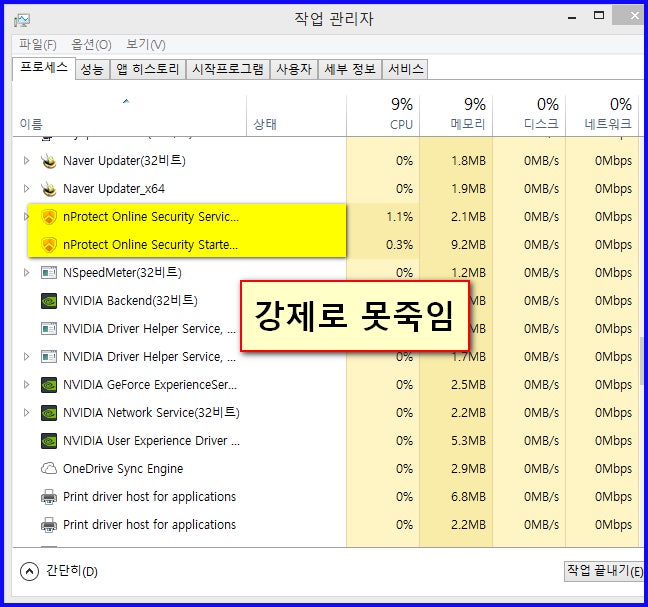The height and width of the screenshot is (607, 648).
Task: Sort by the 디스크 column header
Action: (529, 116)
